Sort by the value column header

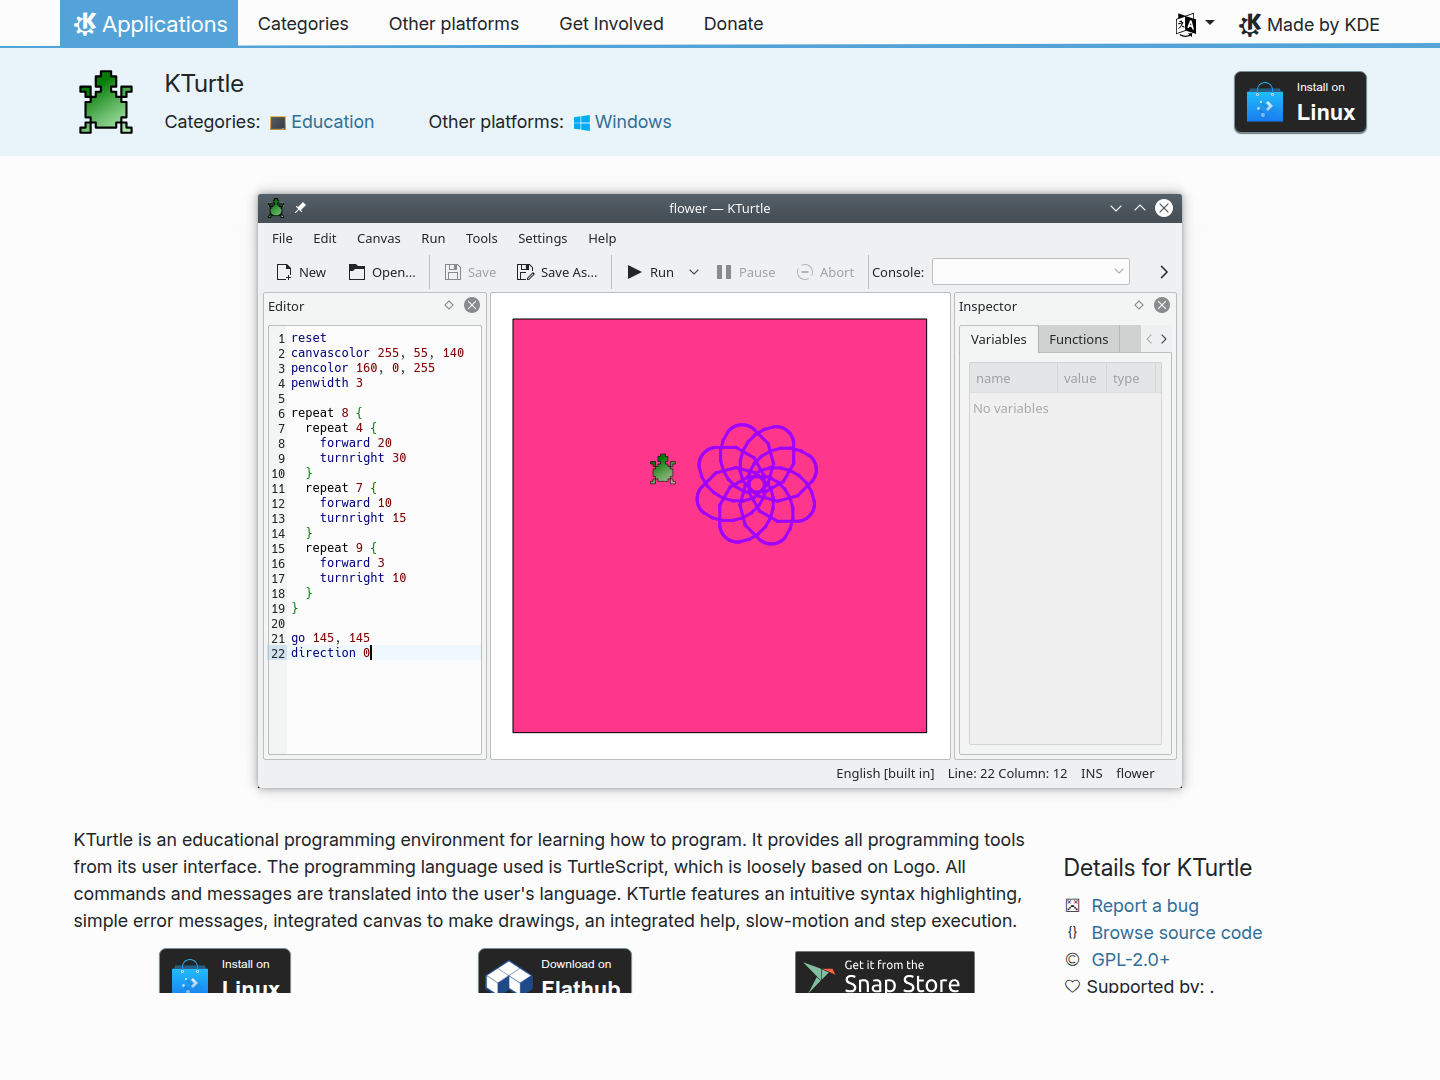pos(1081,378)
